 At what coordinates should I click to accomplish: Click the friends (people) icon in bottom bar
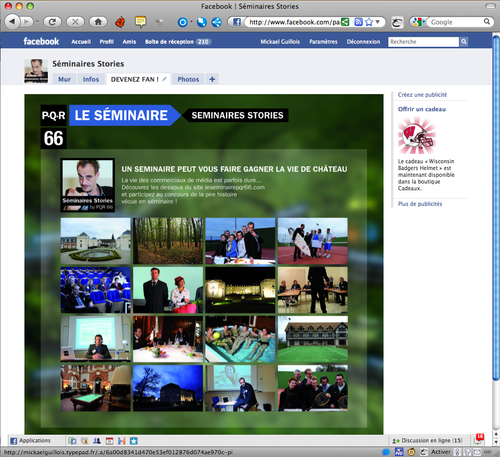[x=97, y=441]
